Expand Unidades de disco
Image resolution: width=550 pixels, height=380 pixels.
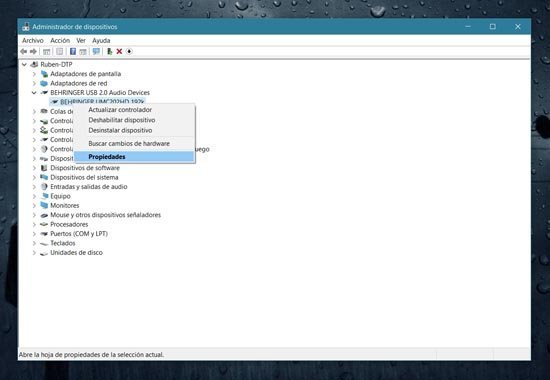pos(34,253)
